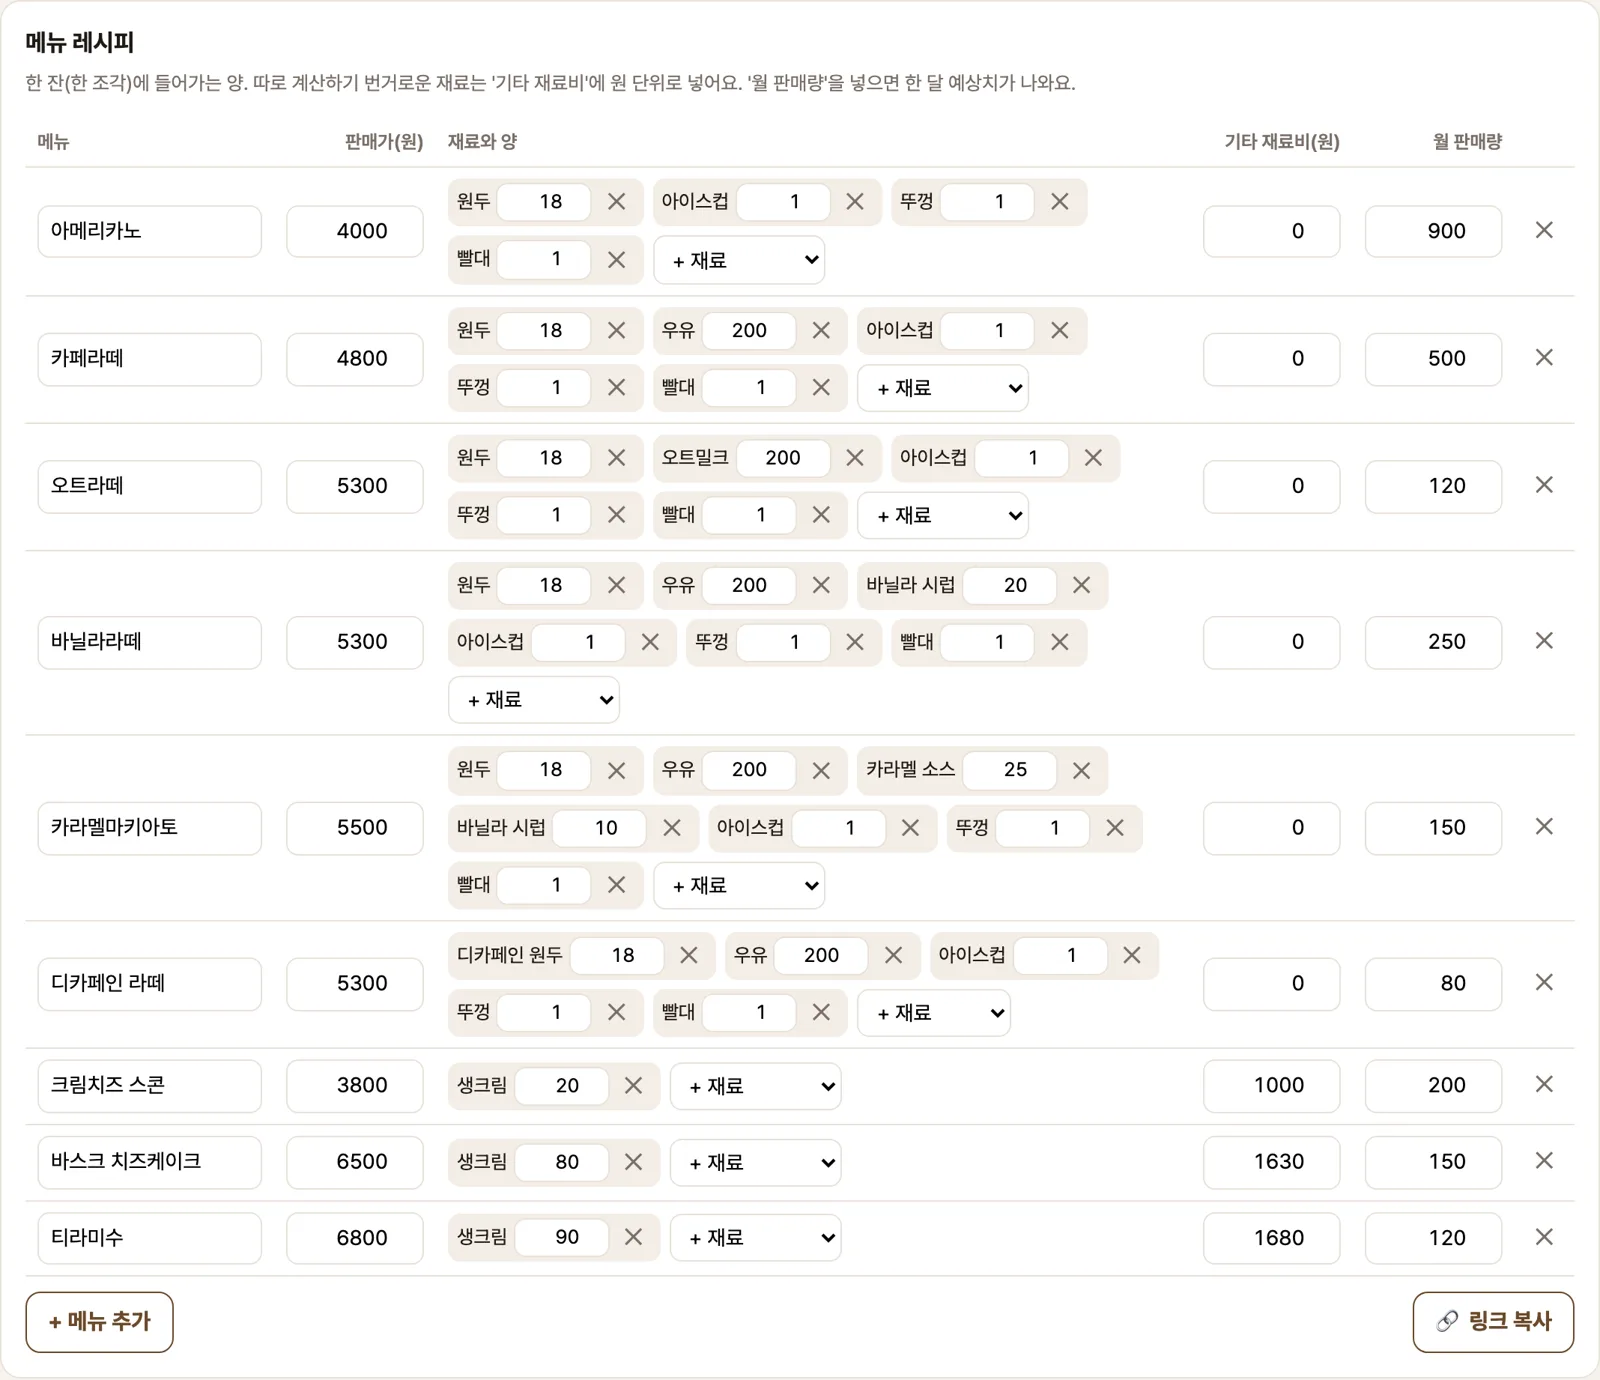Viewport: 1600px width, 1380px height.
Task: Edit 아메리카노 monthly sales field showing 900
Action: tap(1433, 231)
